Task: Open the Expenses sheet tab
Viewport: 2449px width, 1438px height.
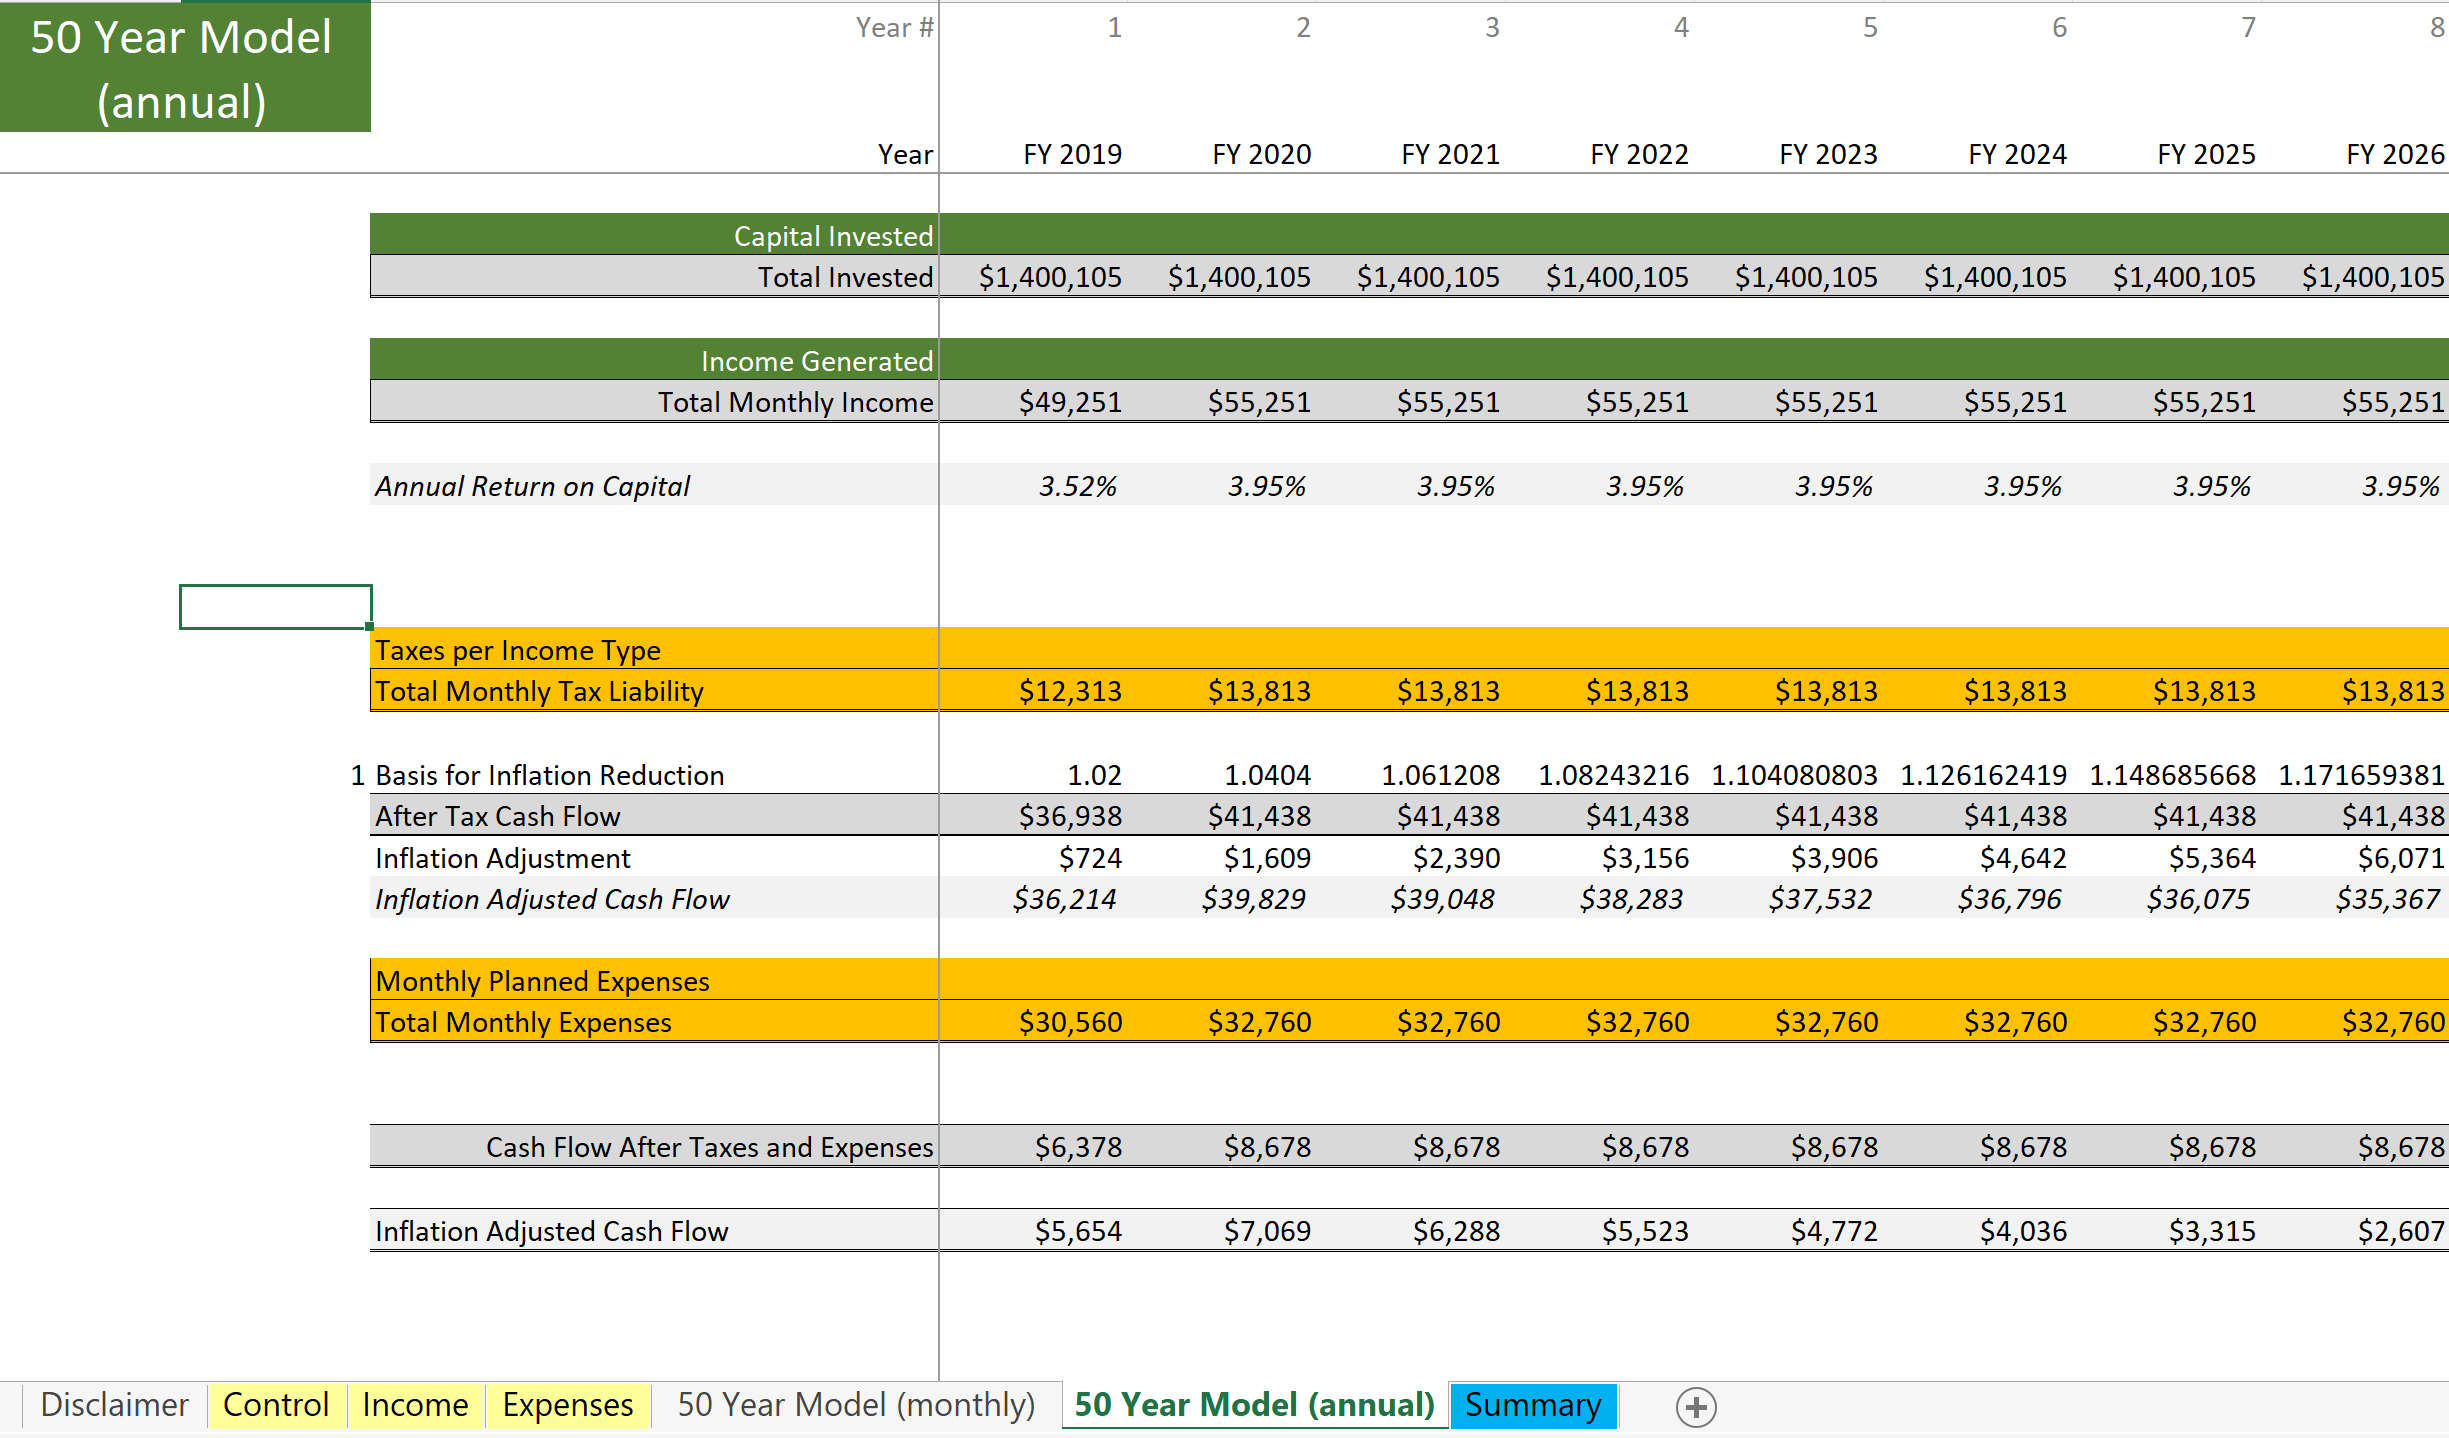Action: click(x=567, y=1405)
